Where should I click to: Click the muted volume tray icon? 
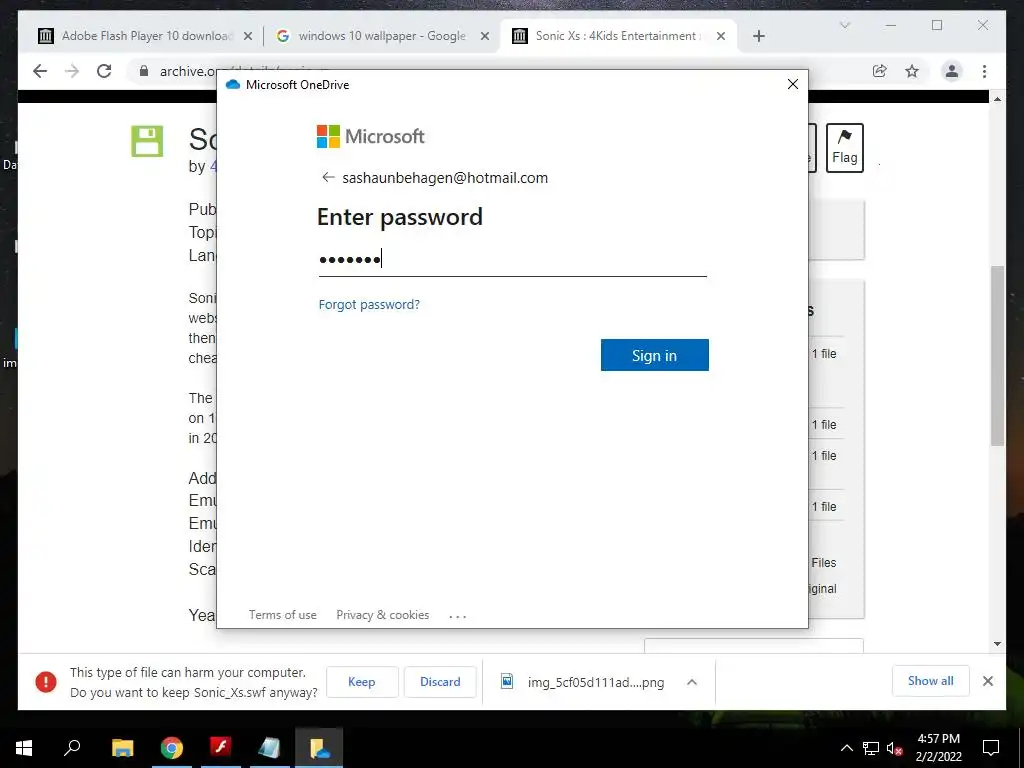894,748
